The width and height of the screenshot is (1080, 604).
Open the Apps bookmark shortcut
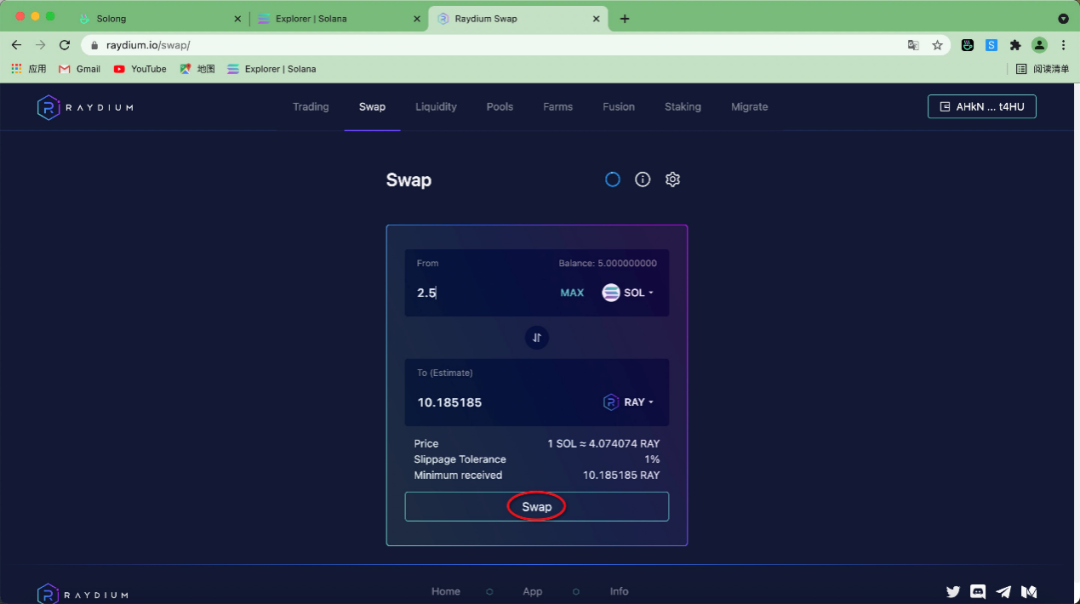pyautogui.click(x=28, y=69)
